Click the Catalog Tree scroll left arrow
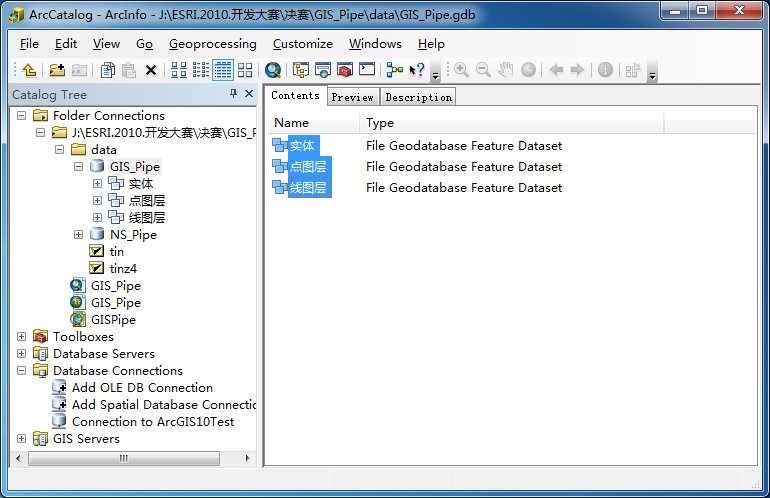The height and width of the screenshot is (498, 770). [x=19, y=458]
